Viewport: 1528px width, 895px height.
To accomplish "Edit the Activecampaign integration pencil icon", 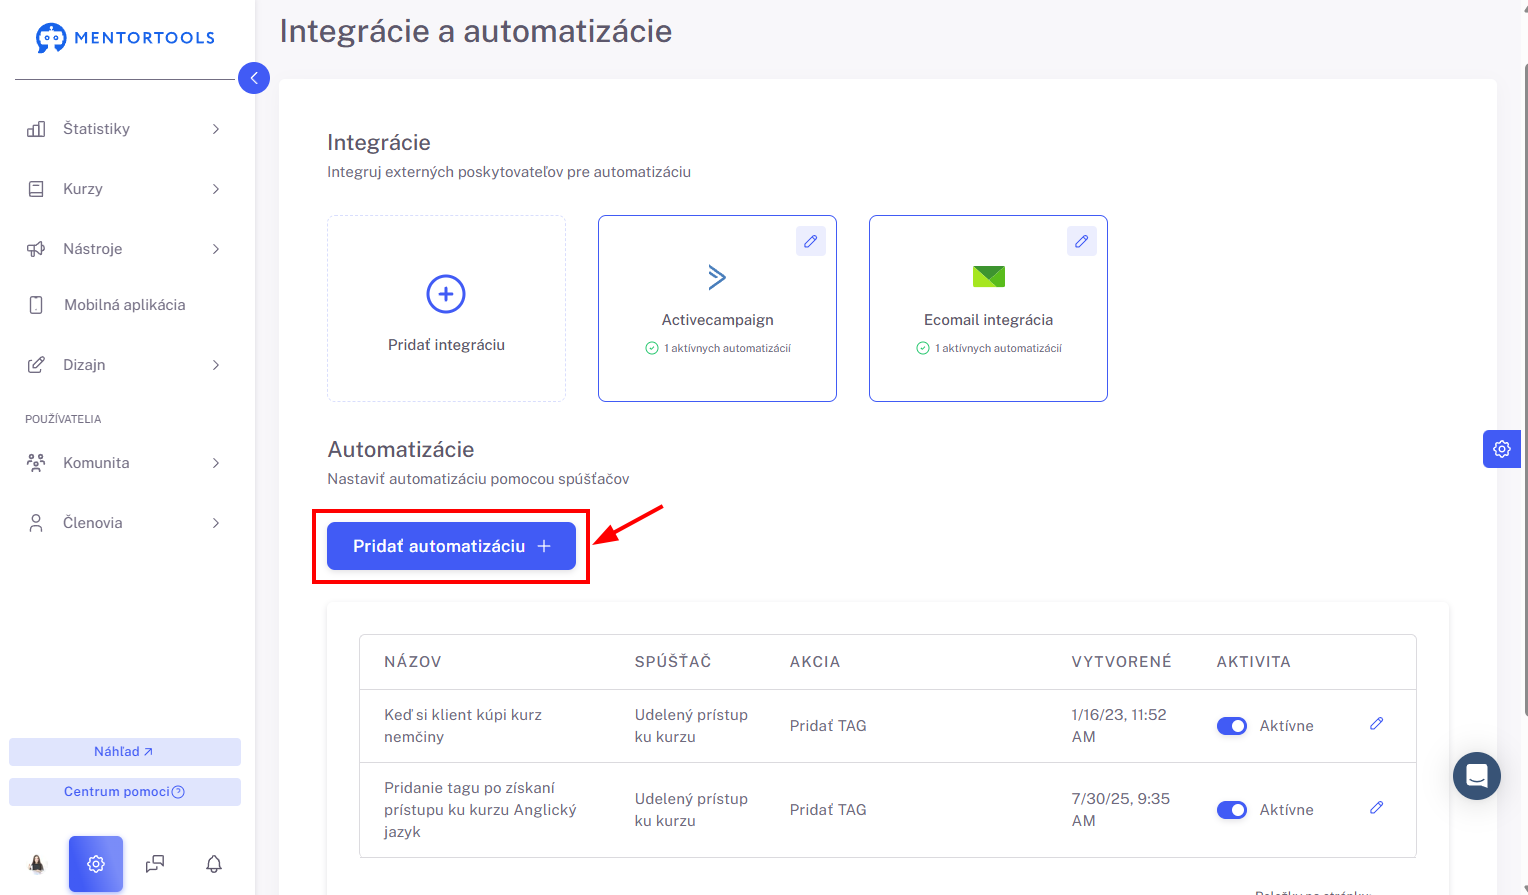I will coord(811,241).
